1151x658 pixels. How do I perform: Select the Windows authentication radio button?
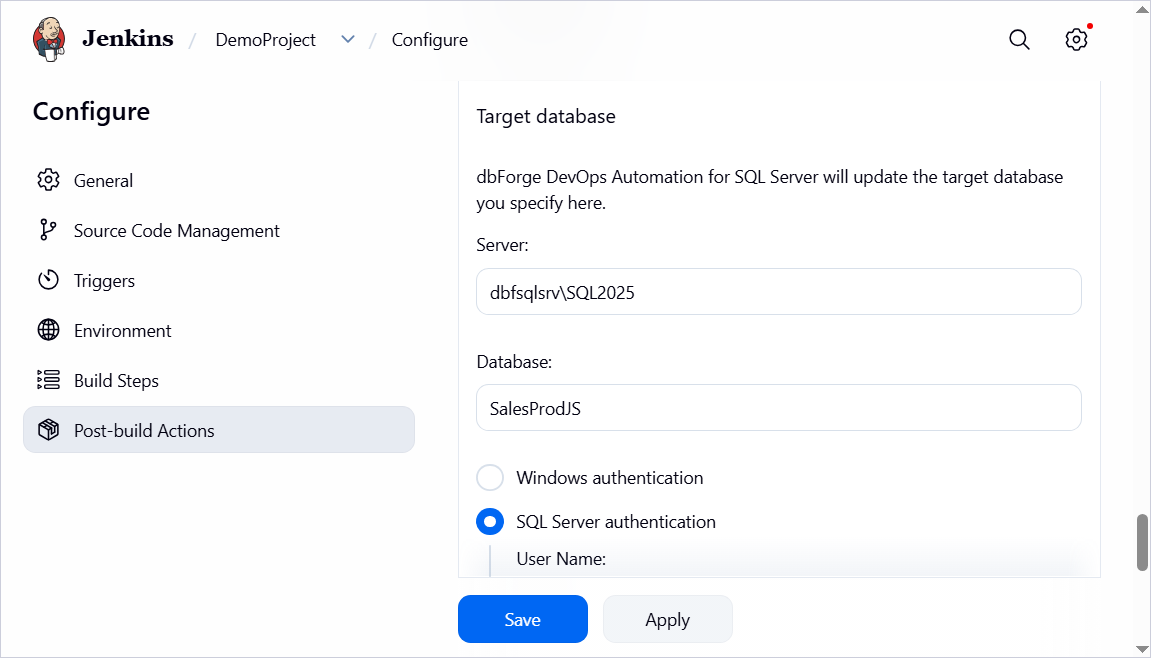pos(490,477)
